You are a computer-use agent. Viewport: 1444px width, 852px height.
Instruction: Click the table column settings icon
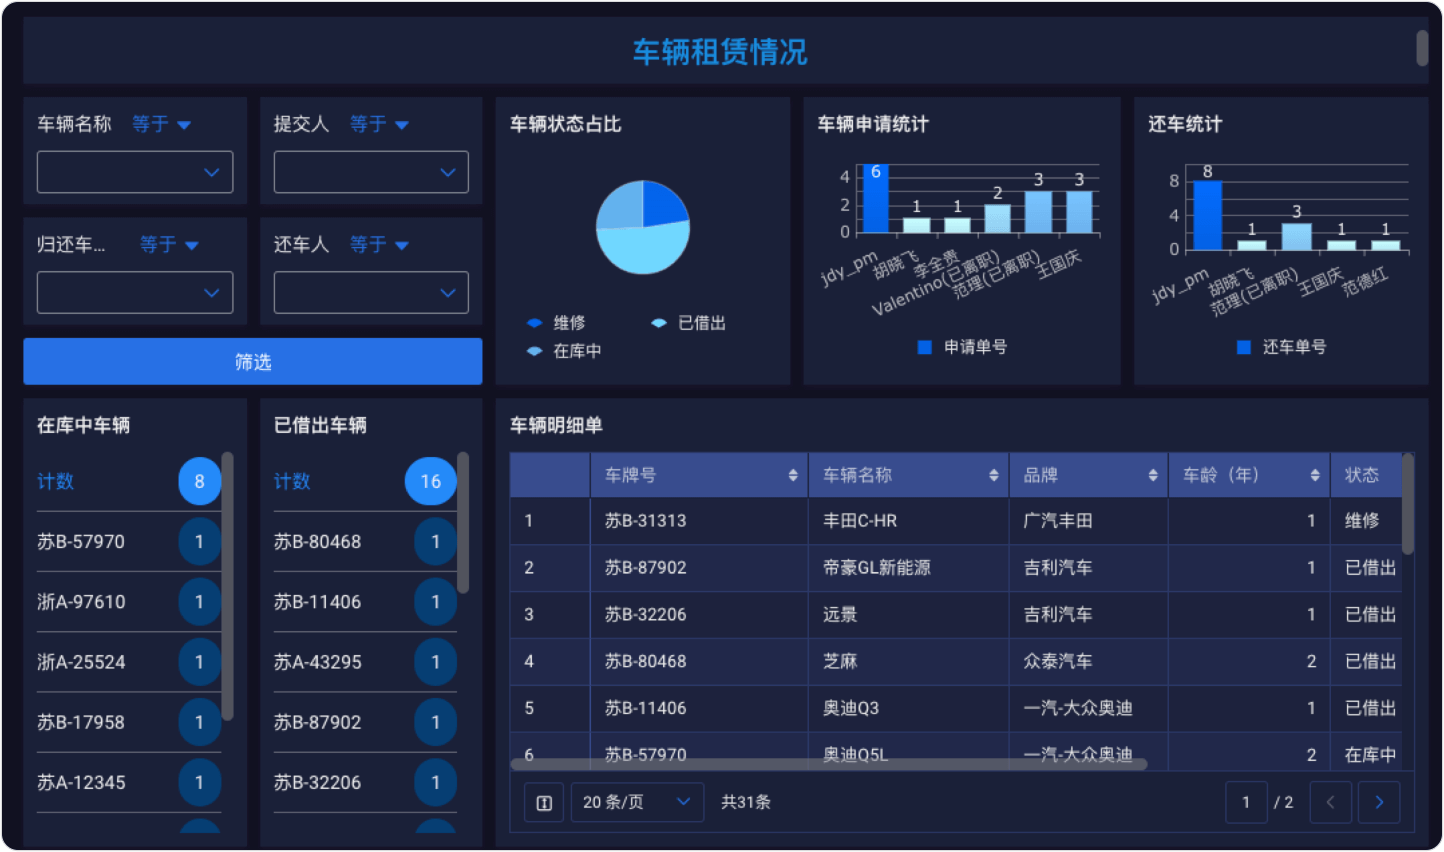[544, 803]
